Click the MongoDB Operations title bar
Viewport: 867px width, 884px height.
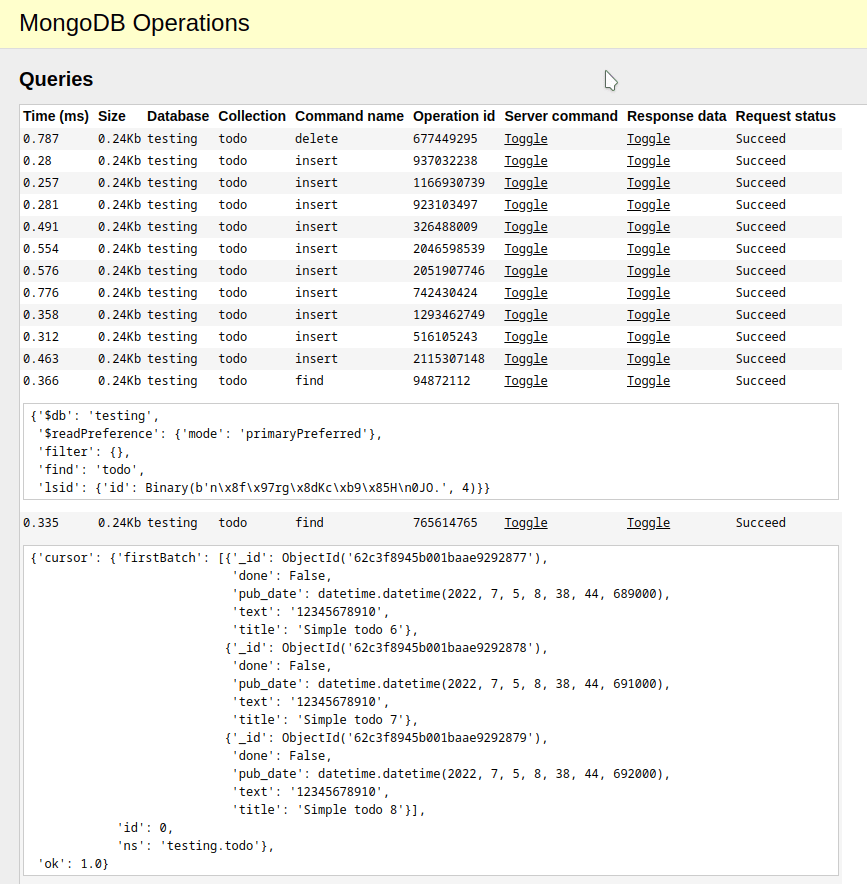(134, 22)
